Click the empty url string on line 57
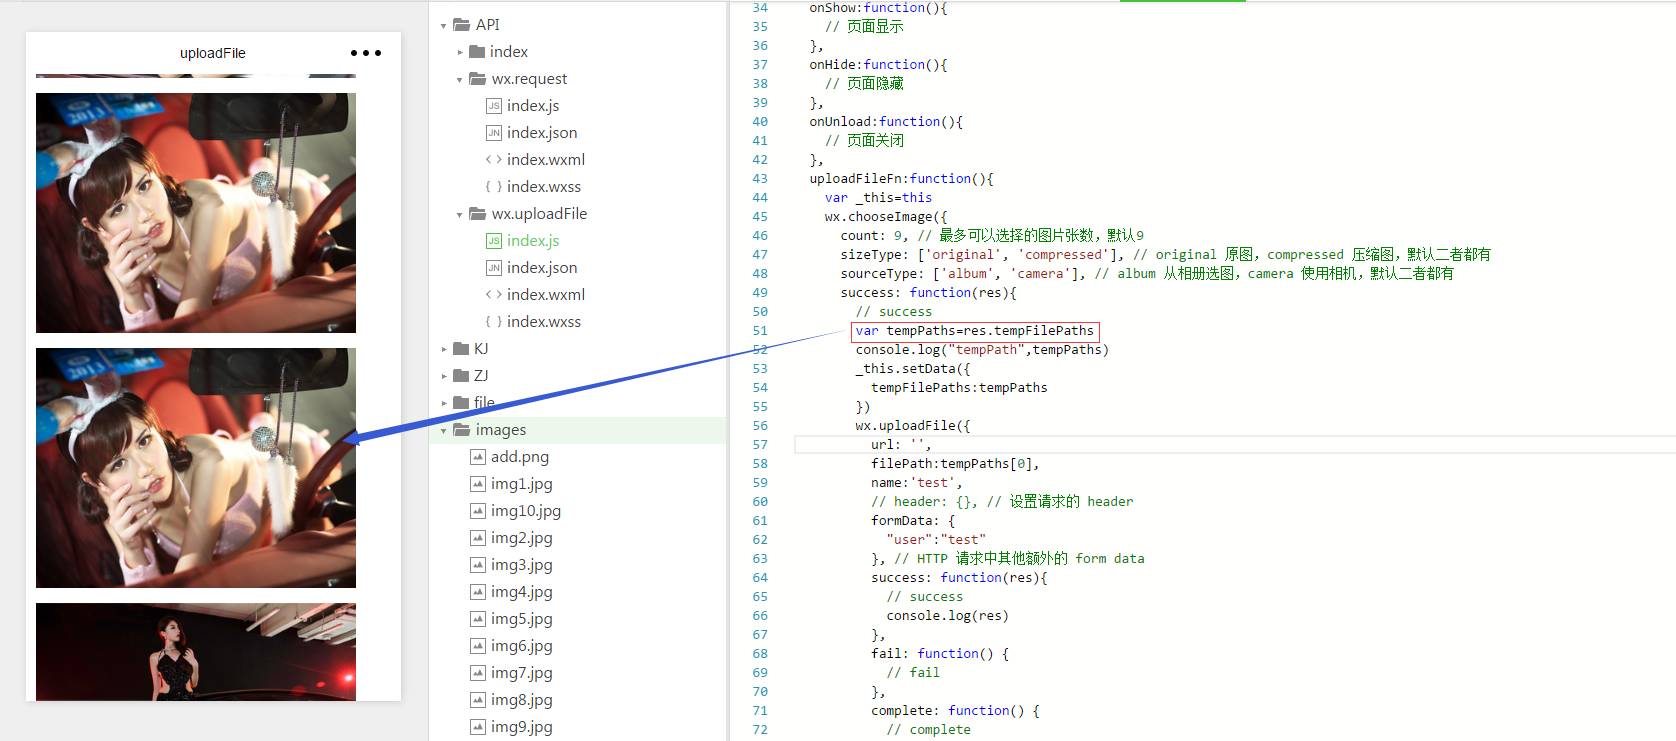 [917, 445]
